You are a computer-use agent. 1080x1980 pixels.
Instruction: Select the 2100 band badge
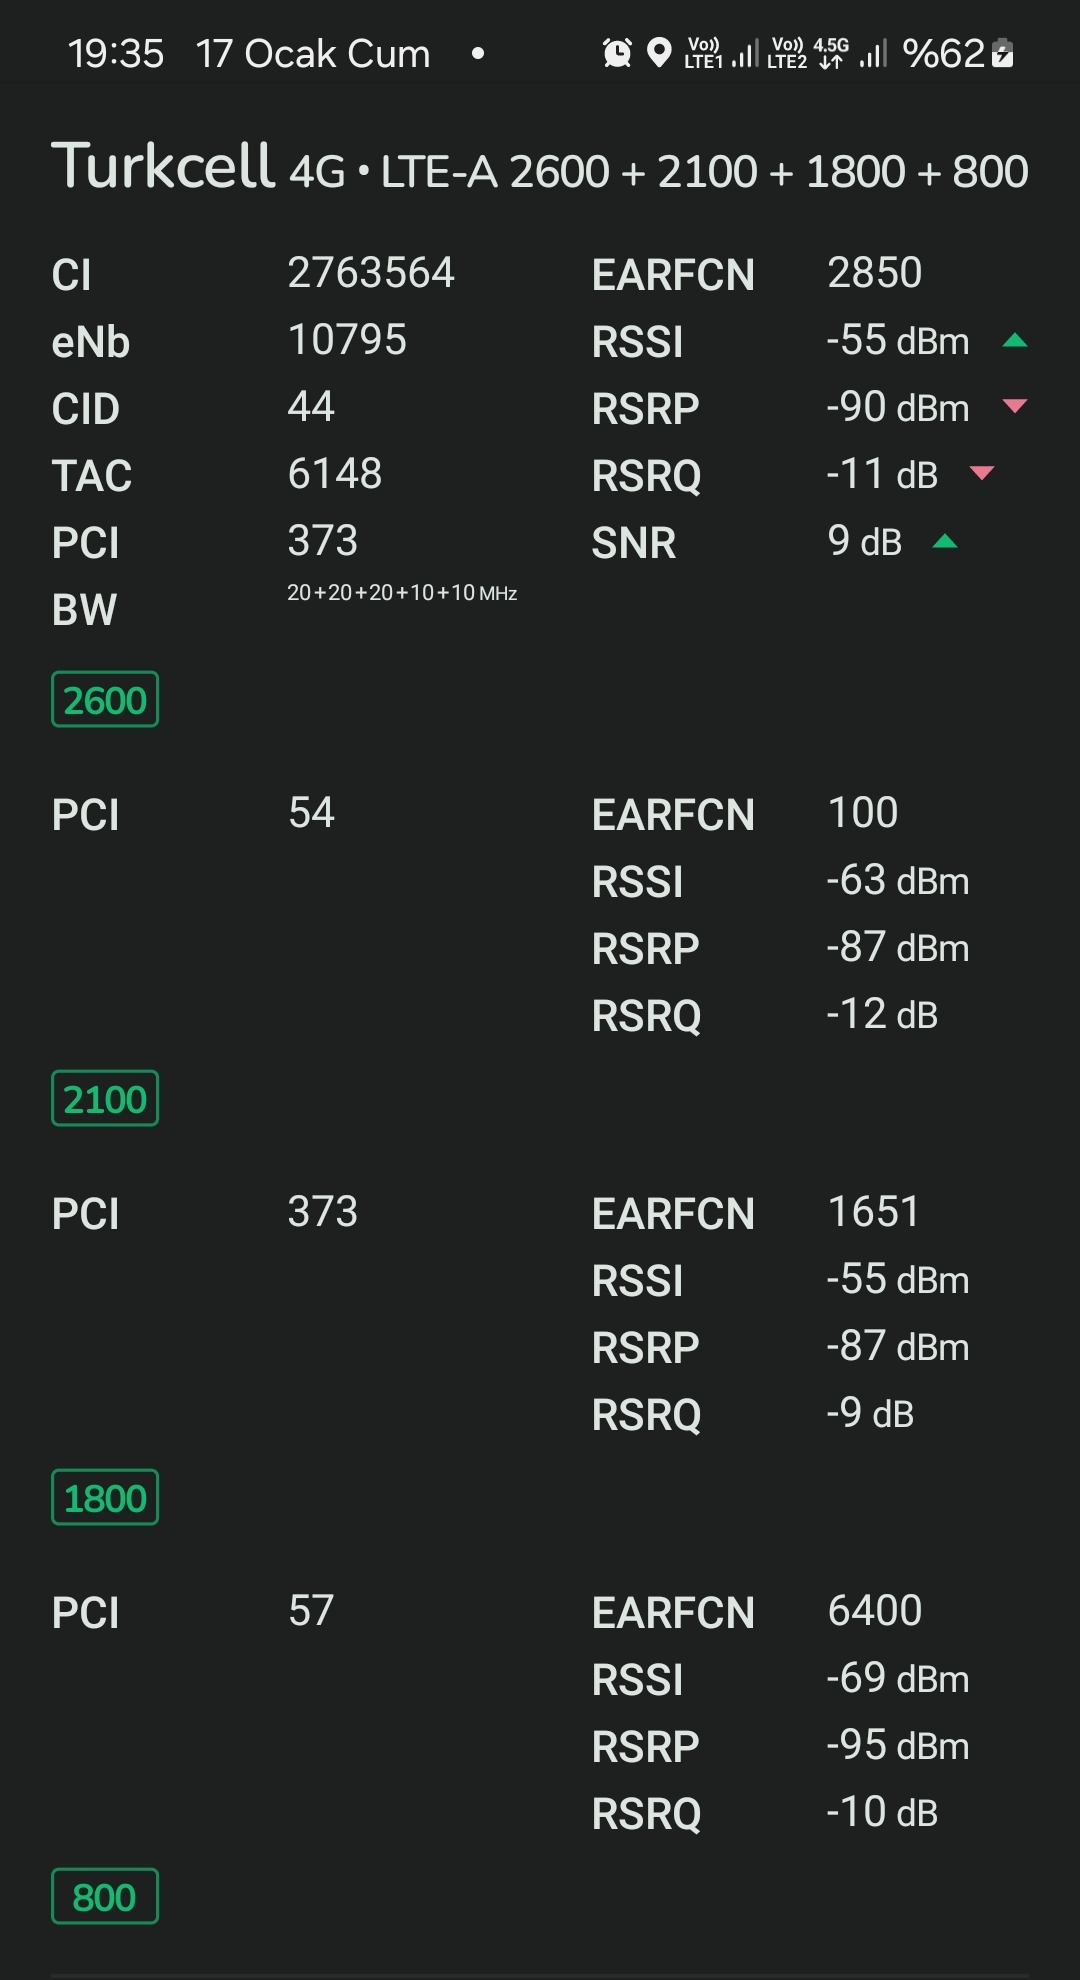click(105, 1099)
